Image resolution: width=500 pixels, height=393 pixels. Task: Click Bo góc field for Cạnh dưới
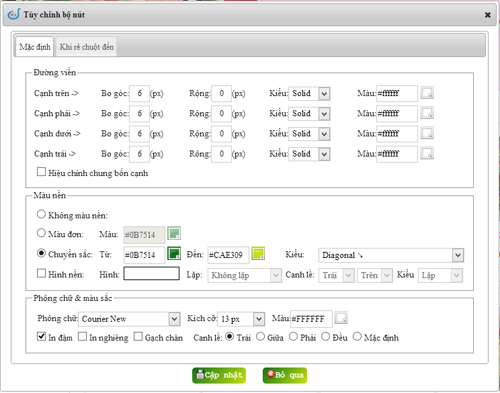click(139, 134)
